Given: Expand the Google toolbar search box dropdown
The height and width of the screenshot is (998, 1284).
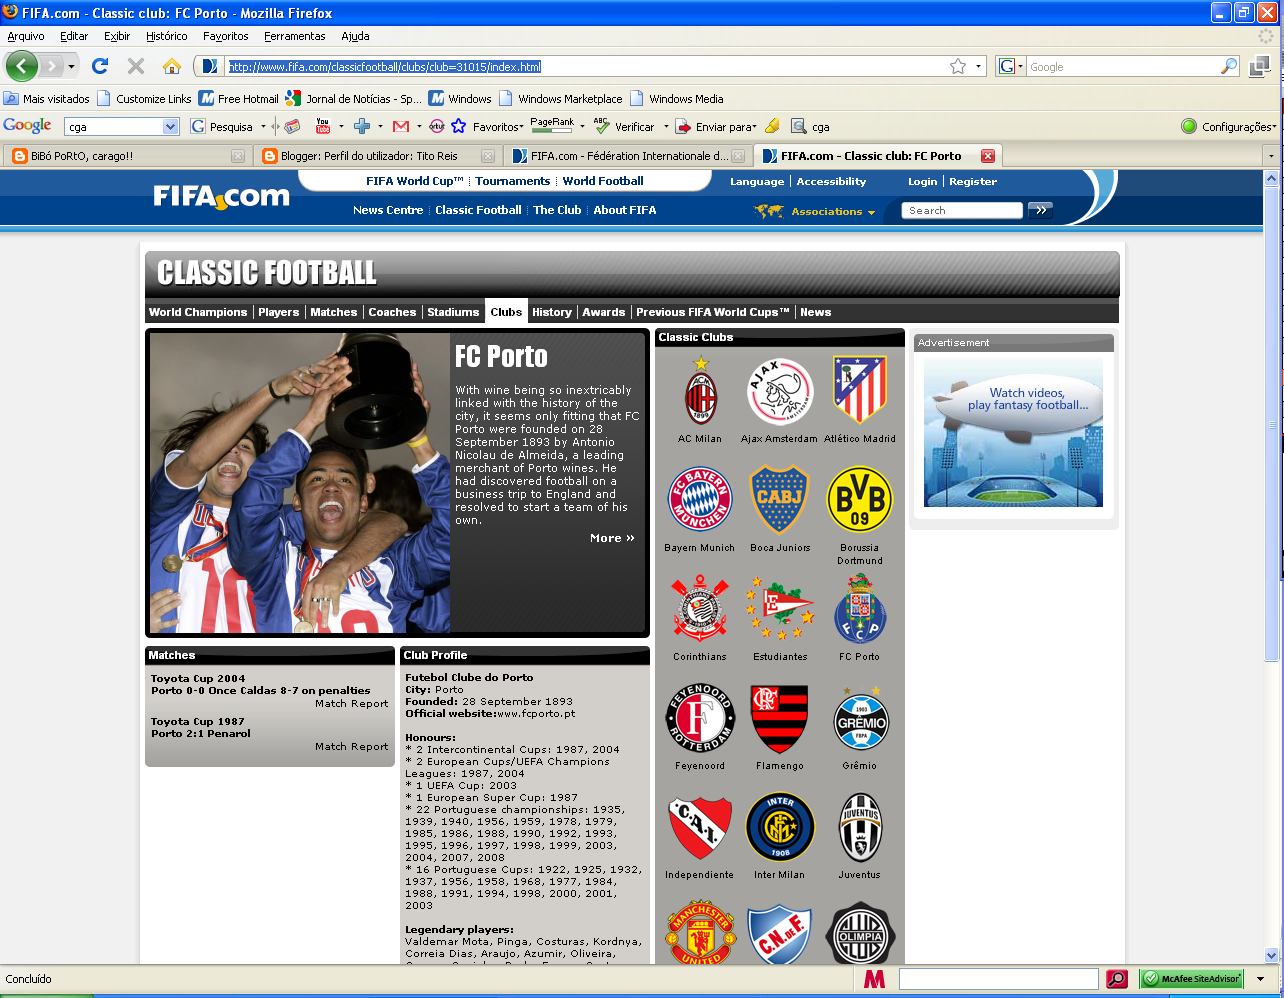Looking at the screenshot, I should (x=170, y=126).
